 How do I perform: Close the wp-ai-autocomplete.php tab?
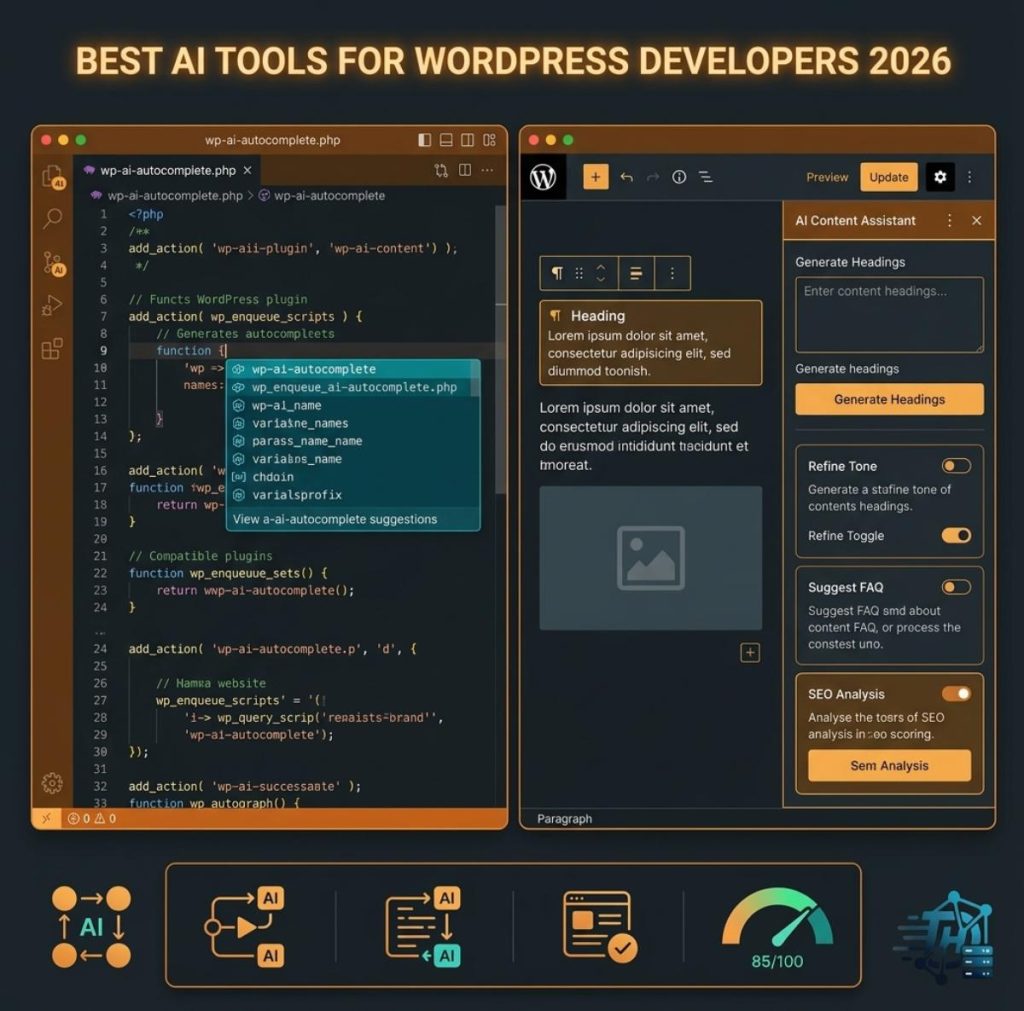coord(248,170)
